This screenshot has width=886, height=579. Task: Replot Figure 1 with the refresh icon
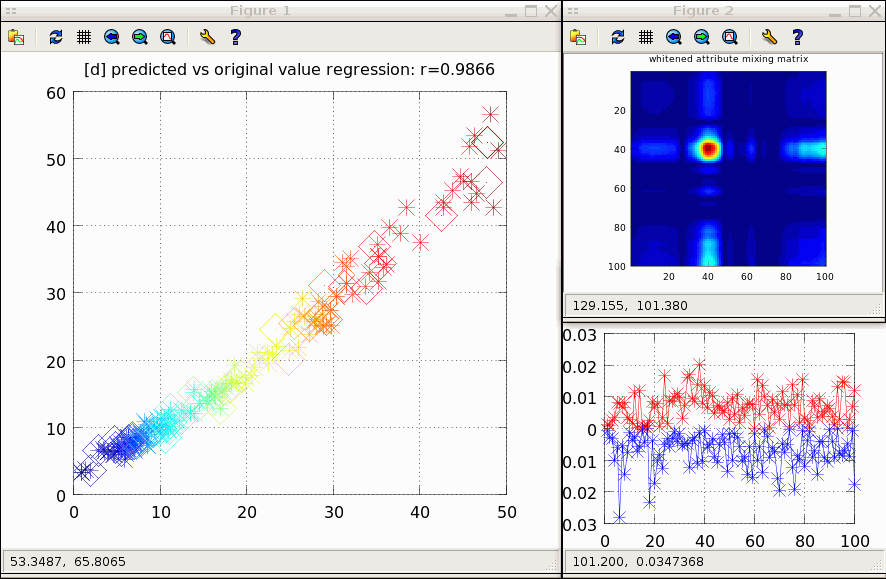pos(56,37)
